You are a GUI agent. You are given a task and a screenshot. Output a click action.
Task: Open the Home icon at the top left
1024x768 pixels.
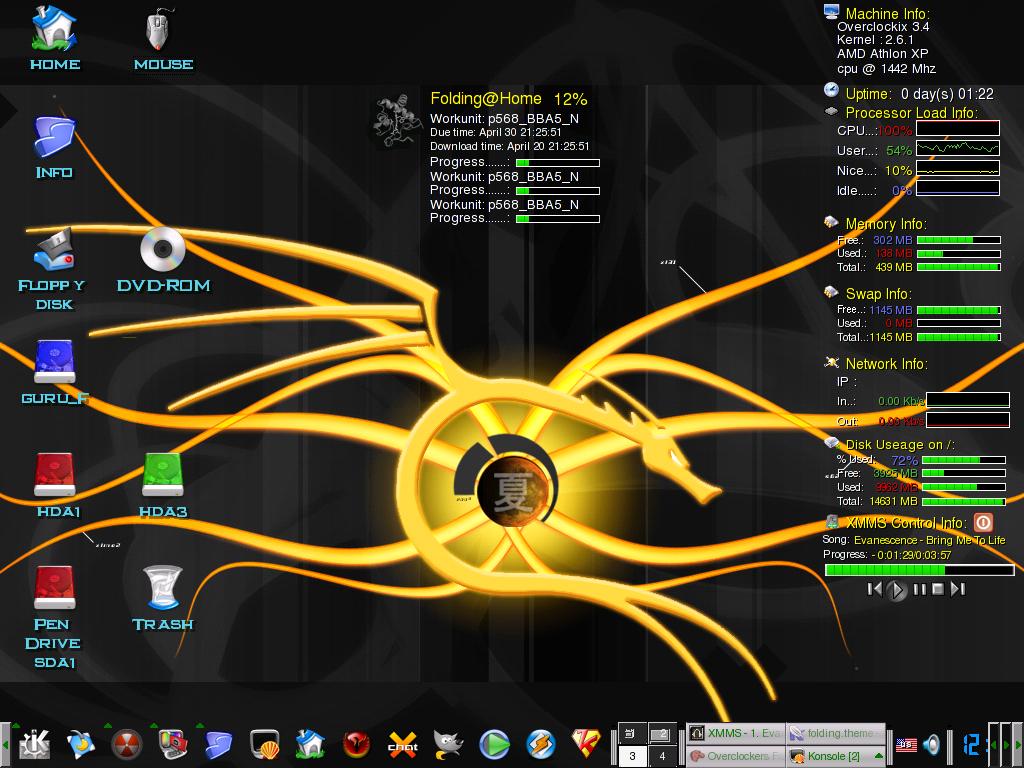54,30
